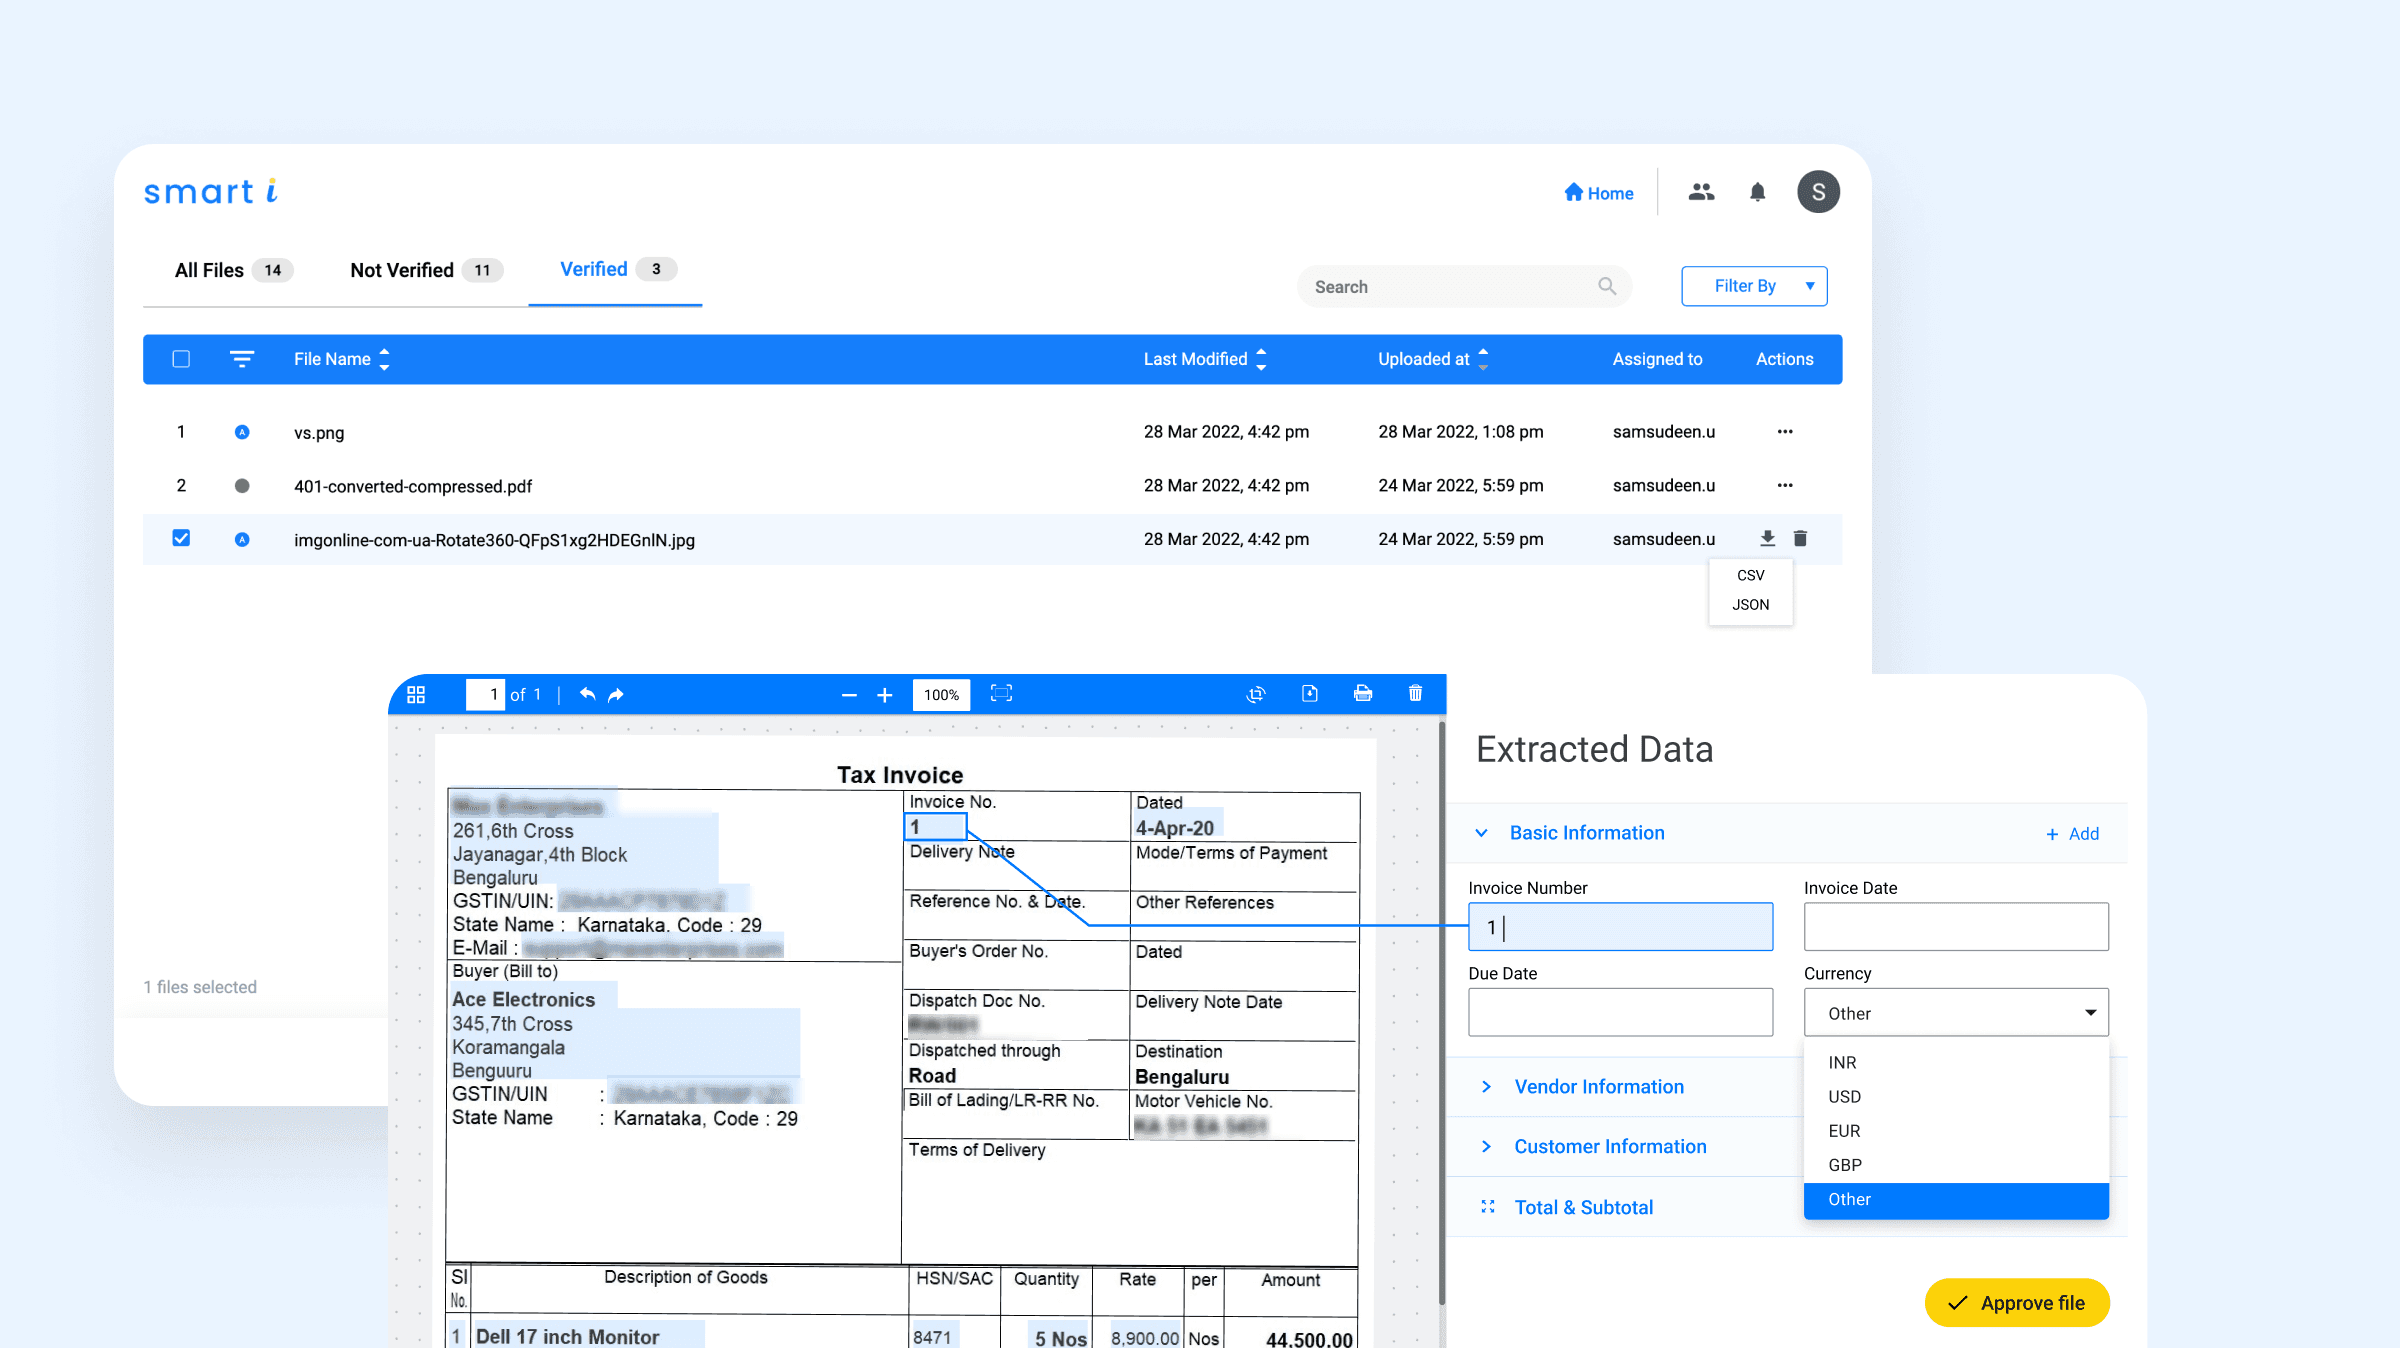Click the download icon for selected file
The image size is (2400, 1348).
pos(1767,539)
